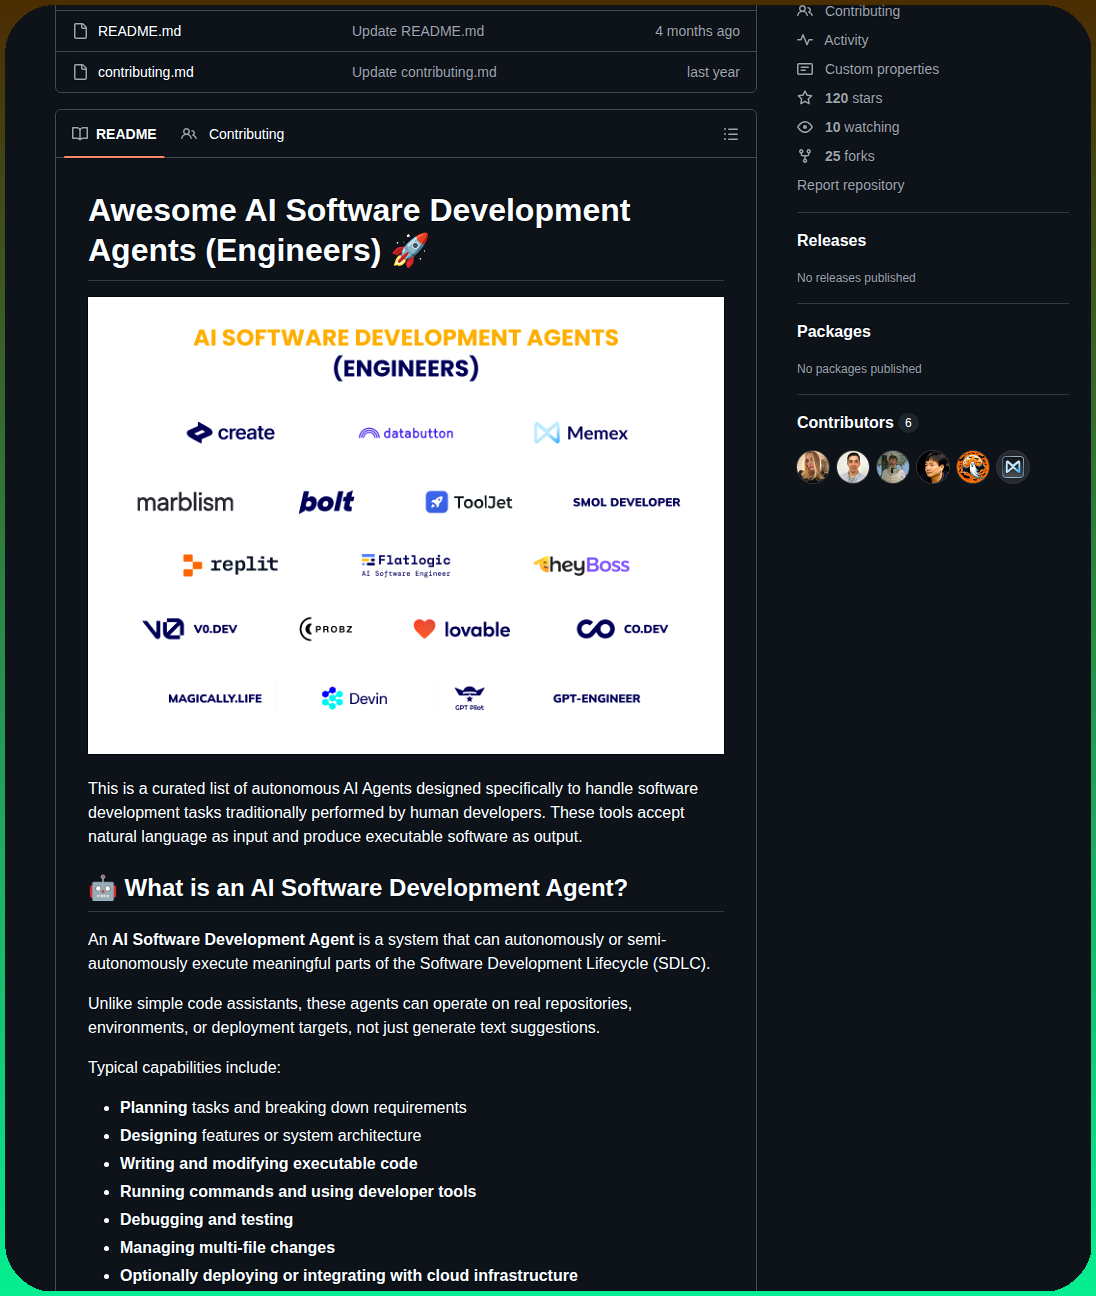Open the Contributing sidebar link

(x=862, y=11)
